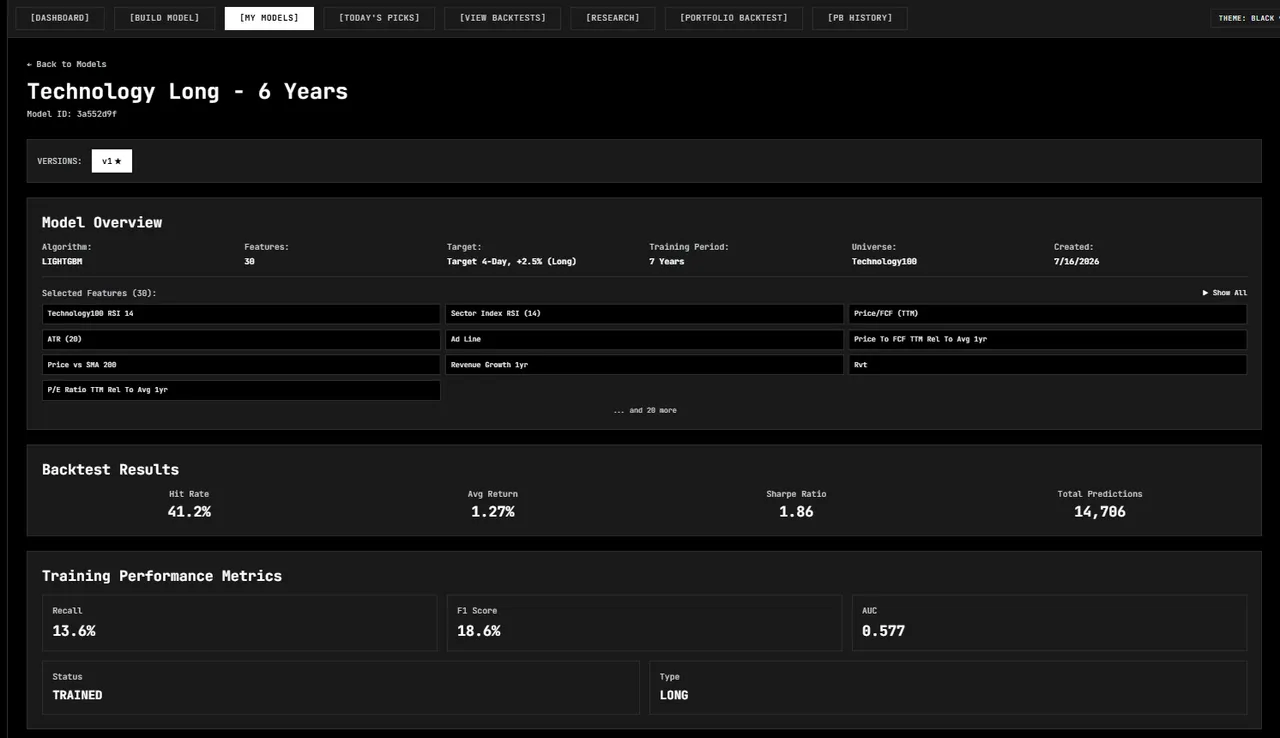Click the AUC value 0.577
Image resolution: width=1280 pixels, height=738 pixels.
[884, 631]
